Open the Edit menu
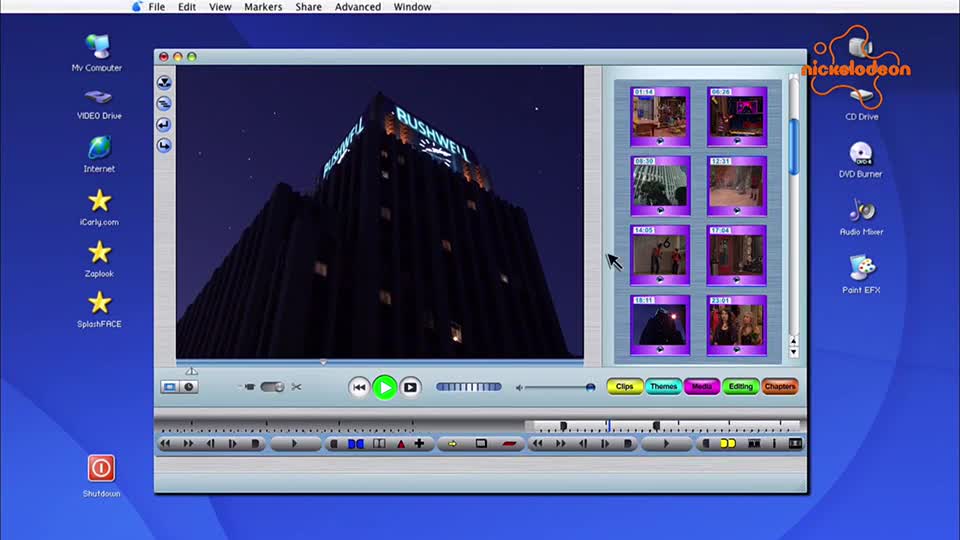 click(187, 7)
